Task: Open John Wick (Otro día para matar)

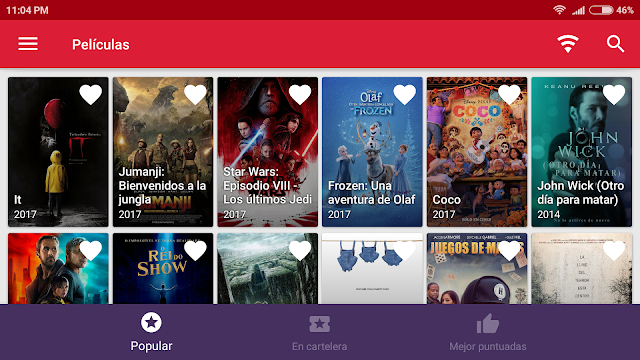Action: pyautogui.click(x=582, y=152)
